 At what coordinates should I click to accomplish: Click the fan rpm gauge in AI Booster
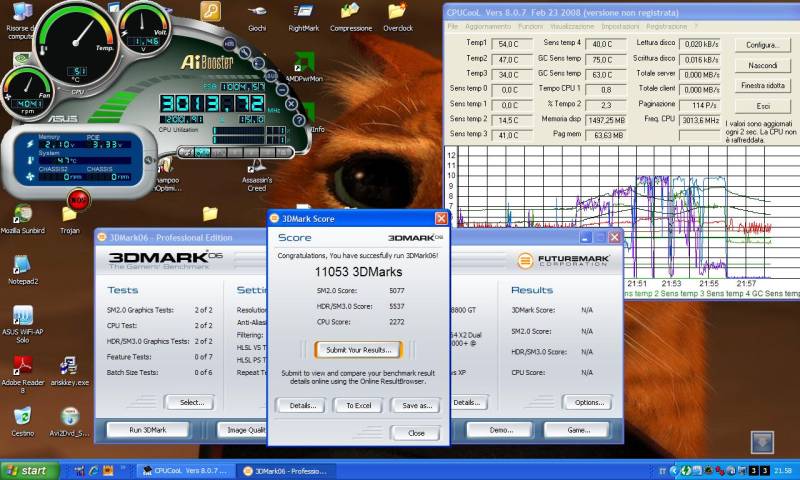pyautogui.click(x=27, y=93)
